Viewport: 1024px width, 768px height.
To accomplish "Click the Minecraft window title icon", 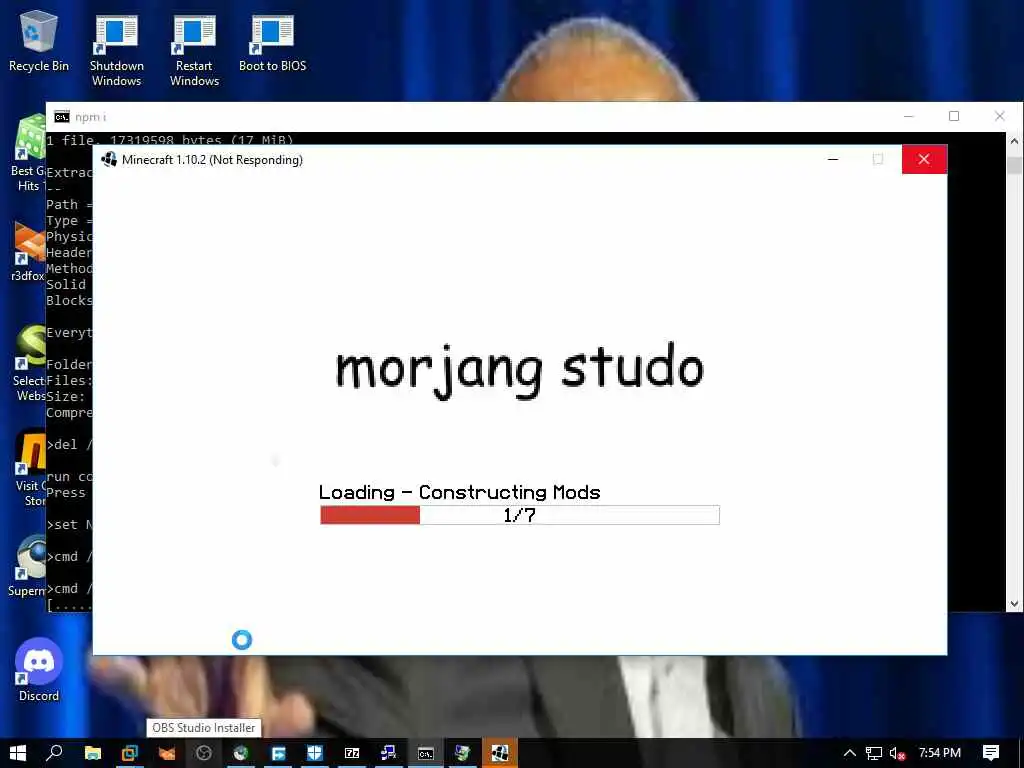I will [109, 159].
